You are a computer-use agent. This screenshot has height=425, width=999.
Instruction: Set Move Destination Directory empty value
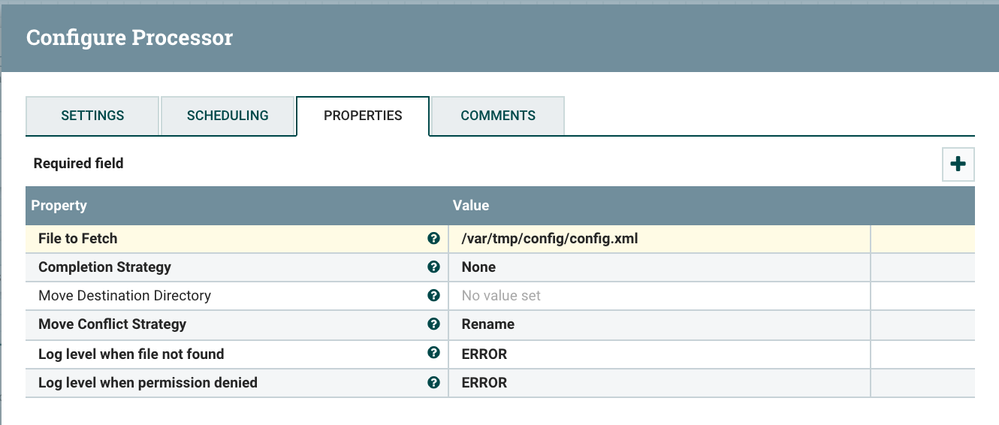[x=500, y=296]
